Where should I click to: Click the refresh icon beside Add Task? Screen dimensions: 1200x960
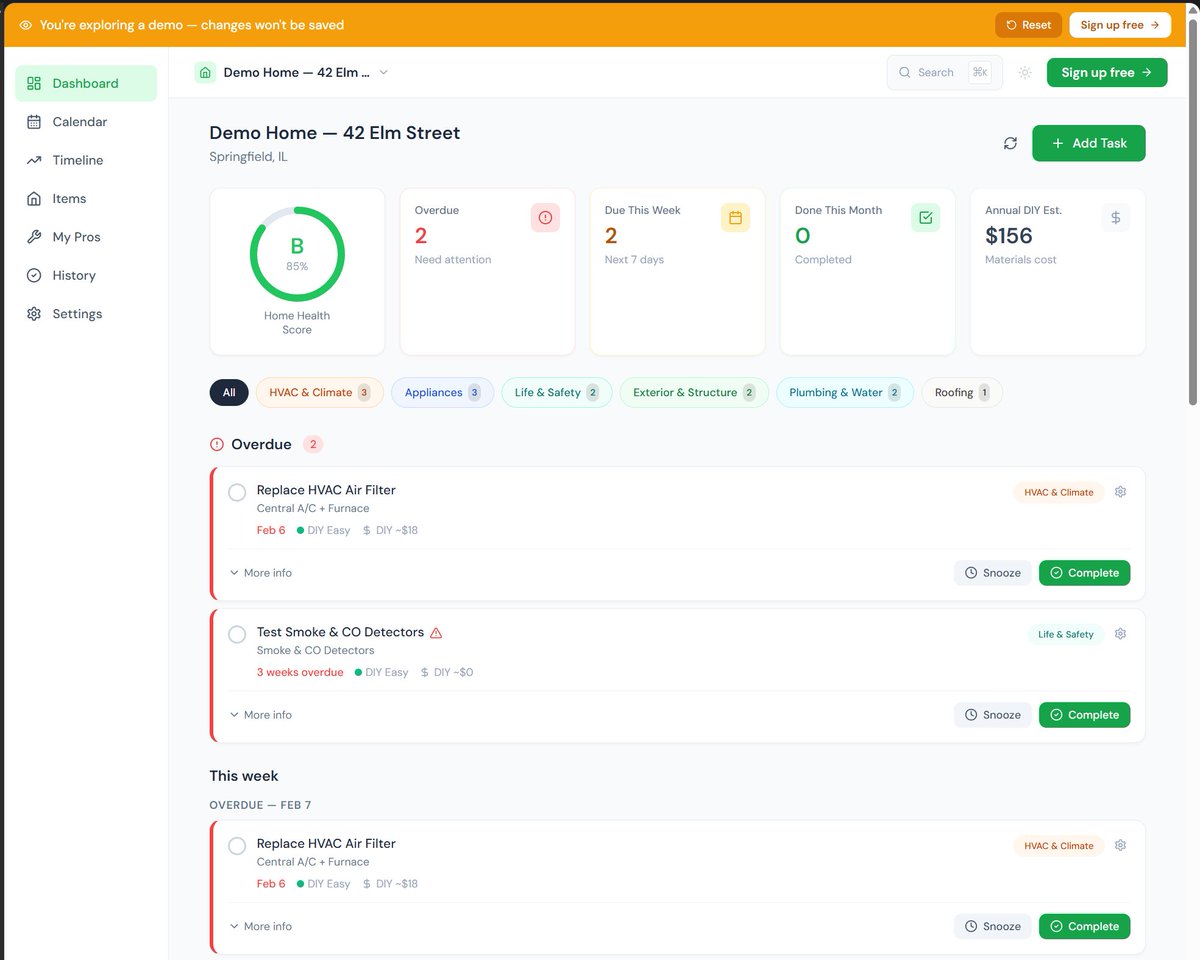1010,143
